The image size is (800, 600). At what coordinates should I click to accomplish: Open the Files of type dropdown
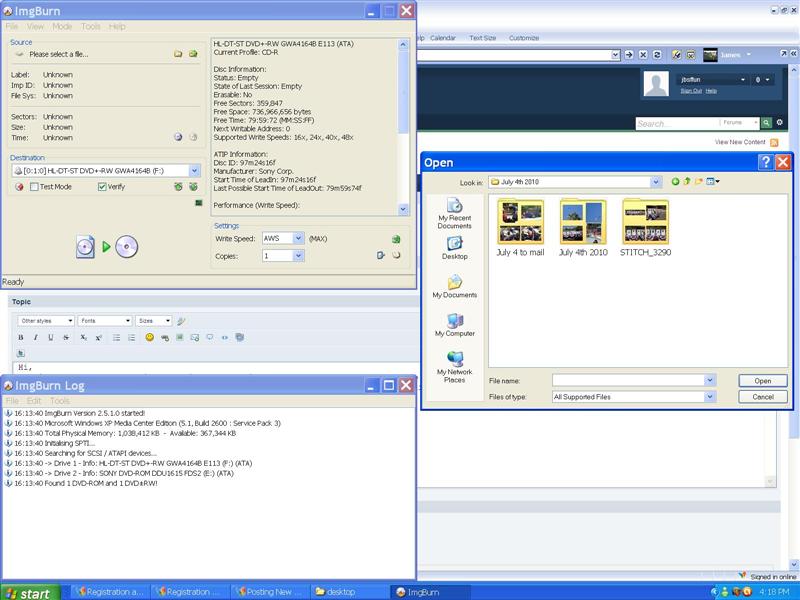pyautogui.click(x=710, y=396)
